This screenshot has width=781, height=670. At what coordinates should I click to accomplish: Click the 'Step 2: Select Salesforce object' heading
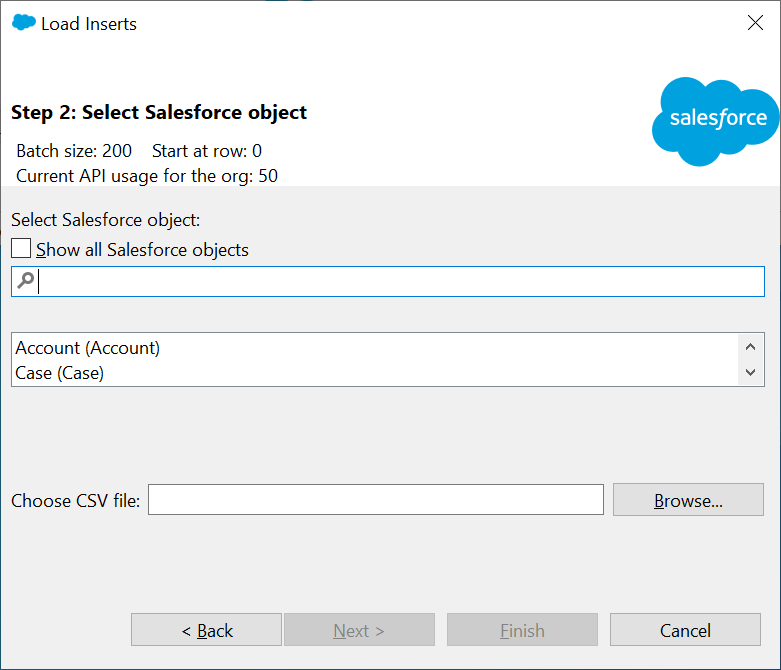tap(159, 112)
